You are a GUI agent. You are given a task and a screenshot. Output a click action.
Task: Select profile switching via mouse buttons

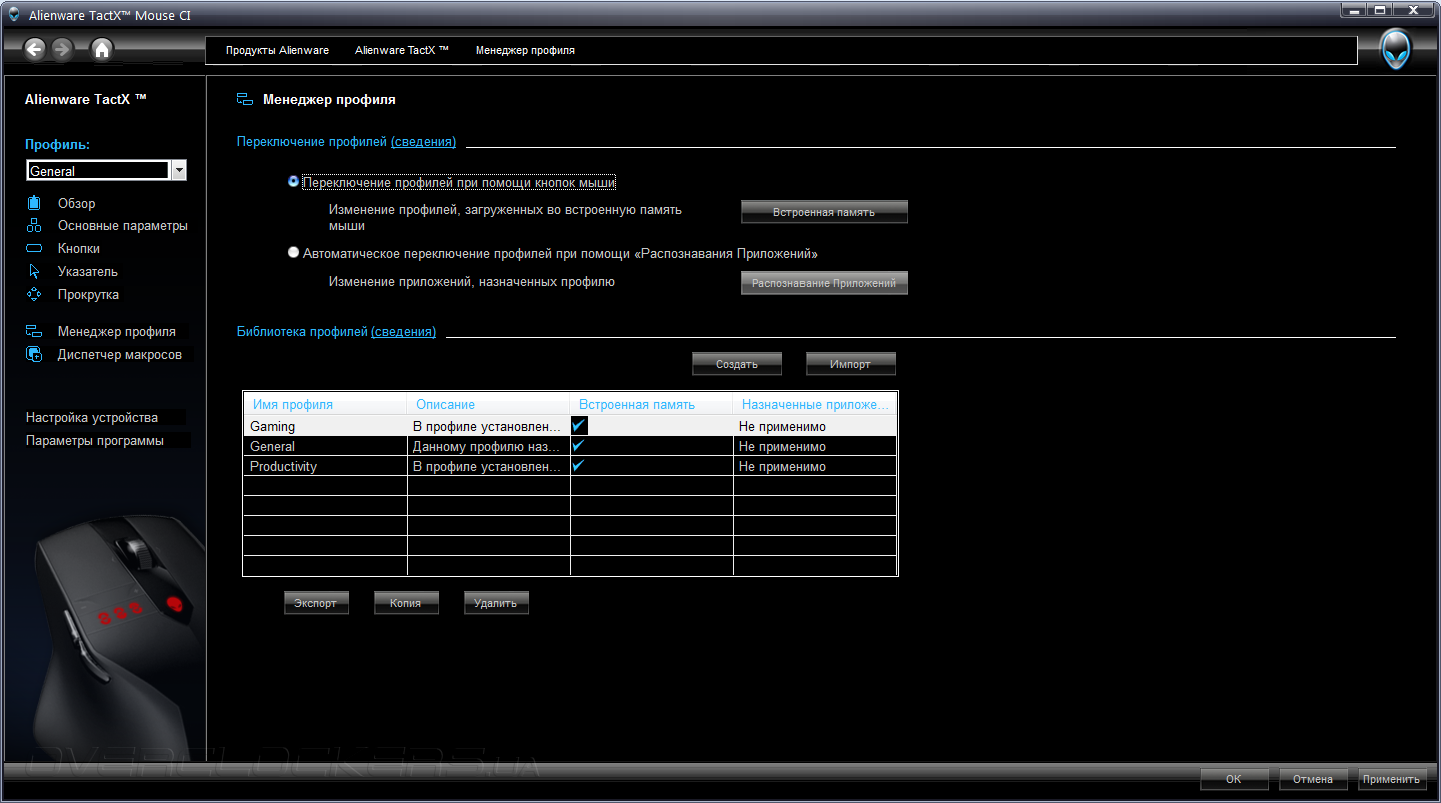pos(293,182)
